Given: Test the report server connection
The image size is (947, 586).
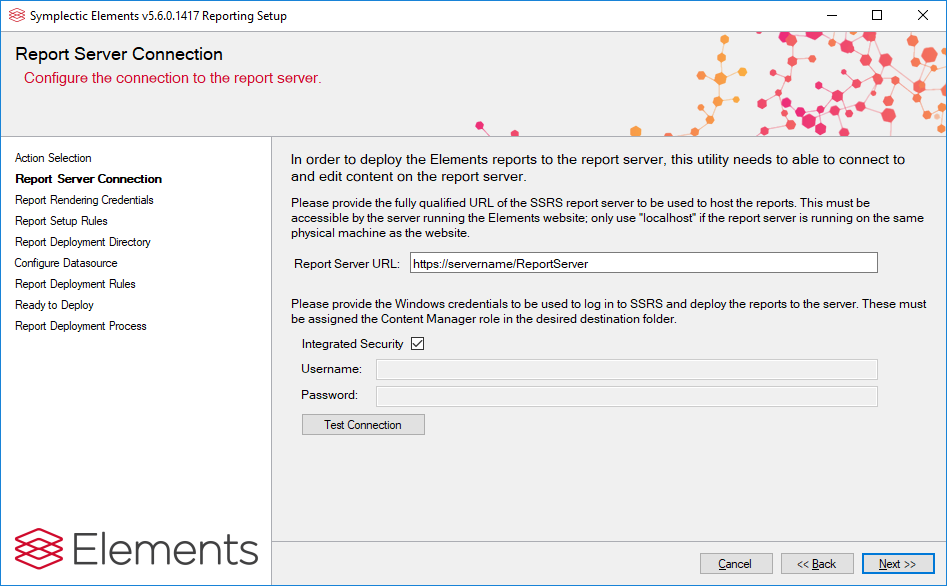Looking at the screenshot, I should [x=363, y=425].
